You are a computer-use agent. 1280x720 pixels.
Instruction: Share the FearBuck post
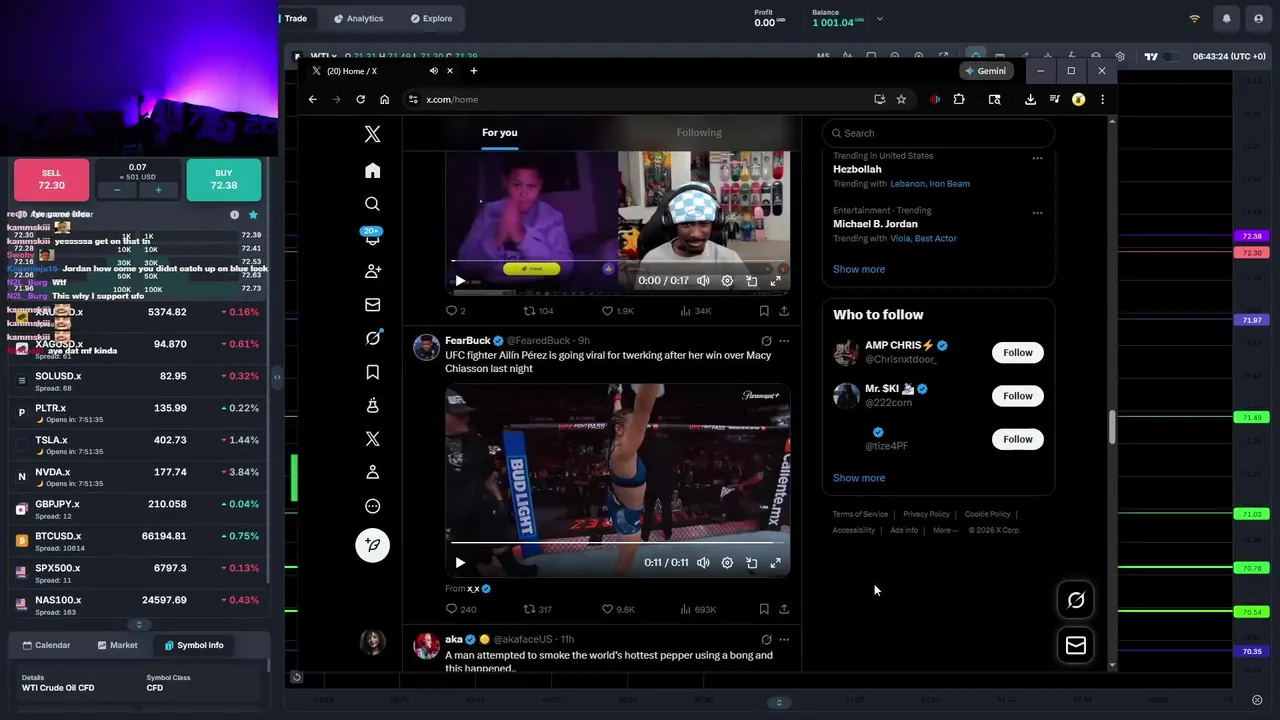pos(784,609)
